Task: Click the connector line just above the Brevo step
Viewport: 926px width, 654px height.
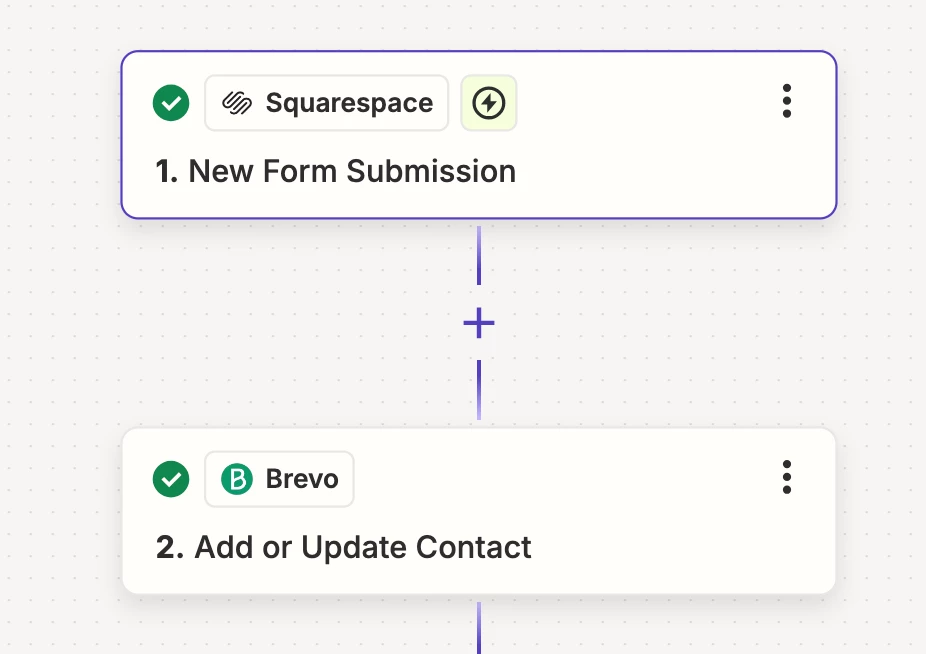Action: click(x=479, y=390)
